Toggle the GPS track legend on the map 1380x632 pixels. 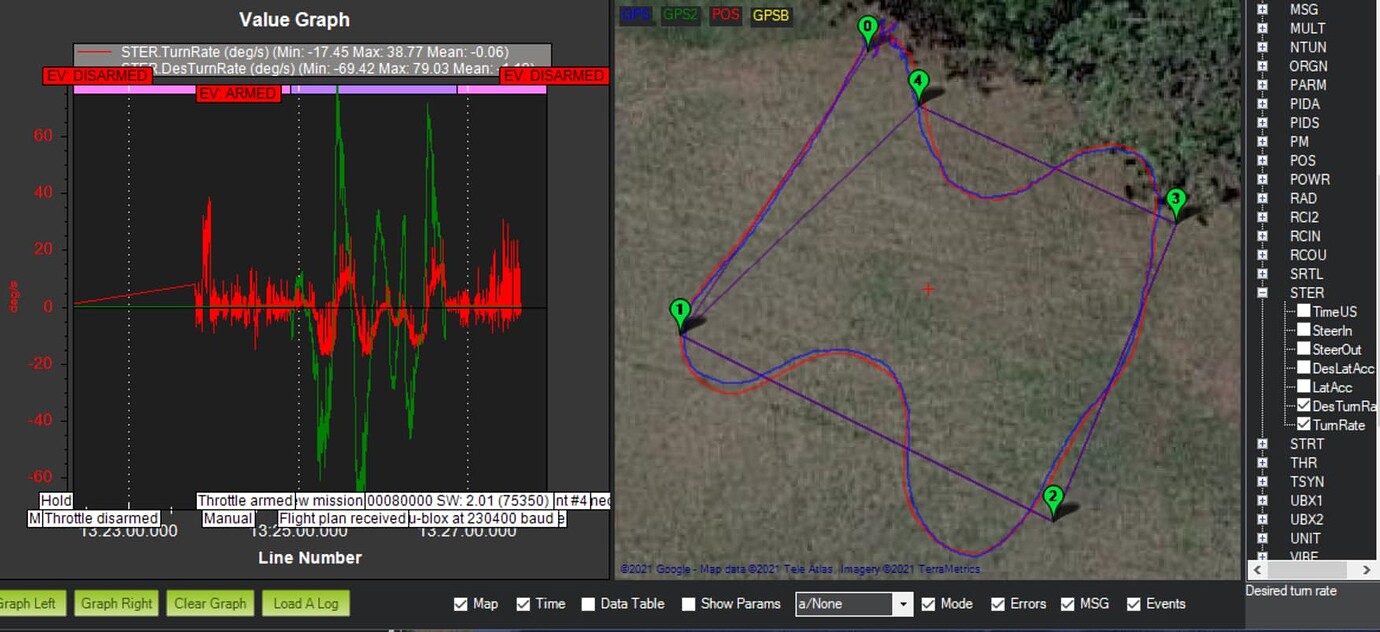(635, 15)
